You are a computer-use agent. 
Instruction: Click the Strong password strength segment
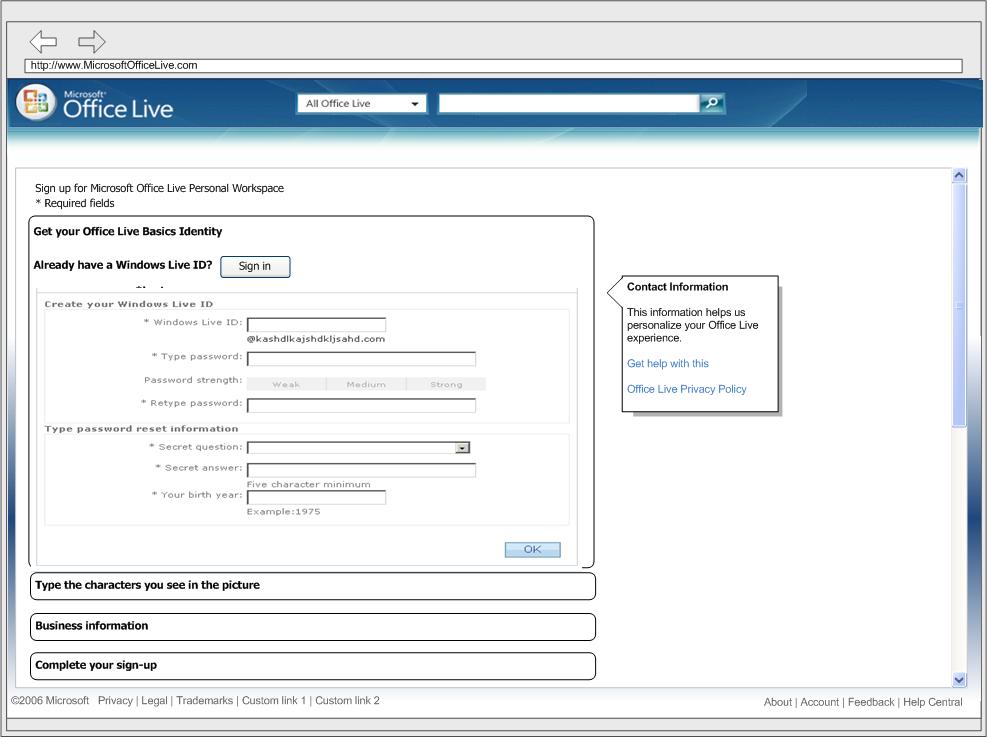pyautogui.click(x=446, y=385)
